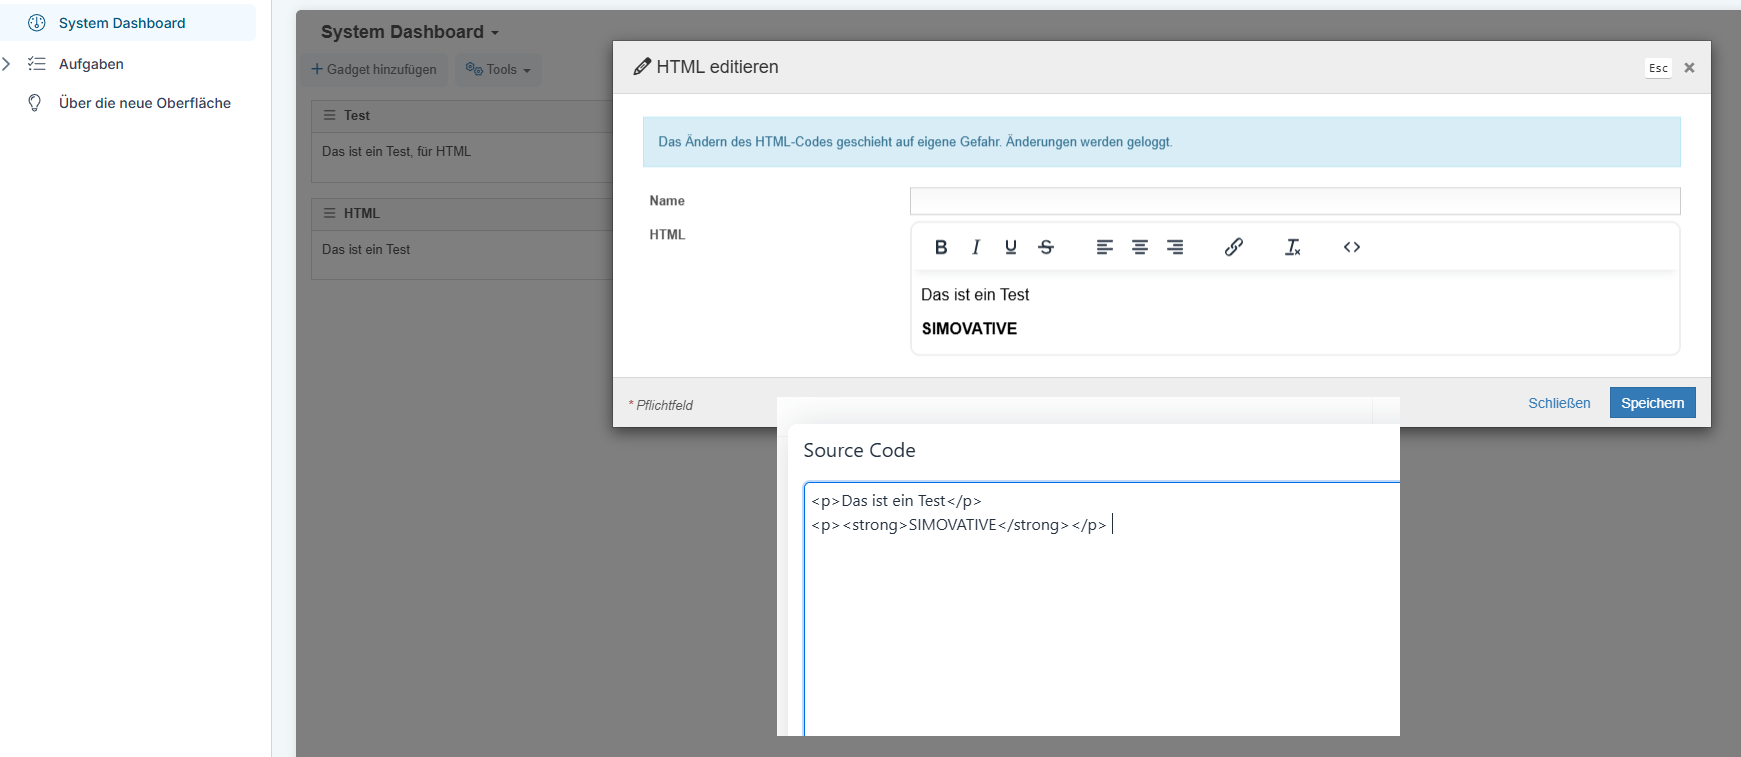Screen dimensions: 1741x757
Task: Open source code view icon
Action: 1352,247
